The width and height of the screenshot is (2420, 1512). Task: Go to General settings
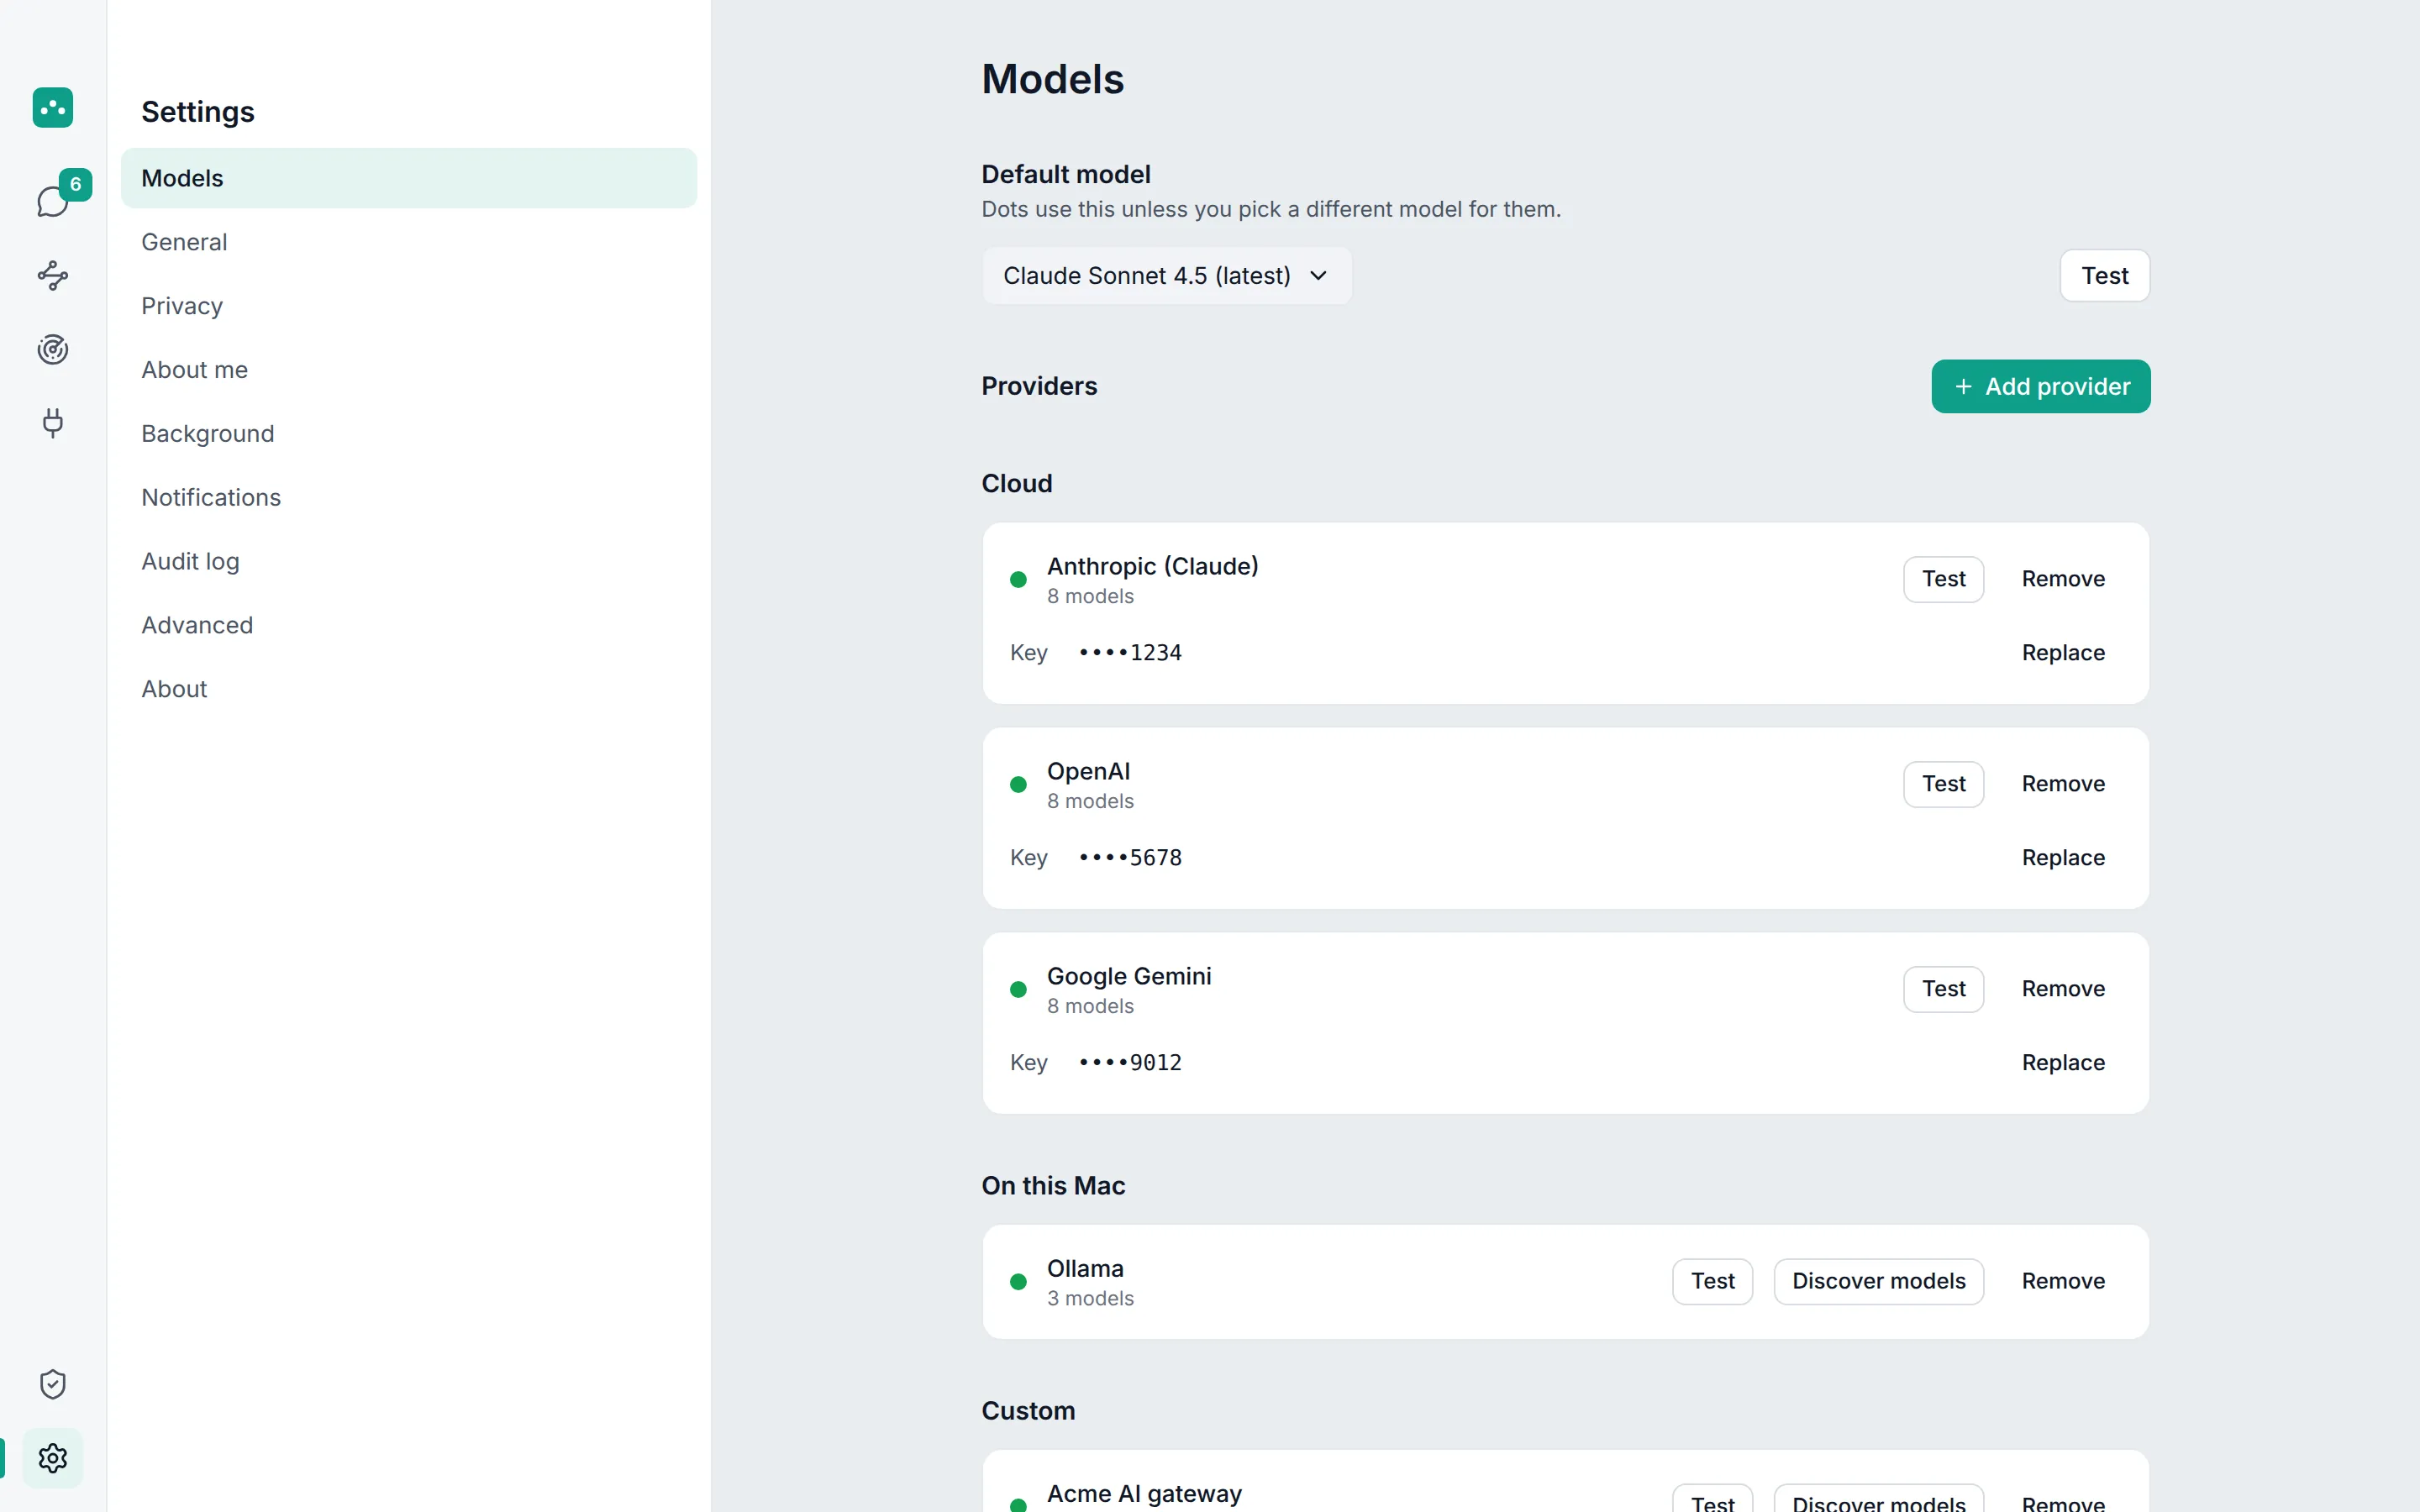tap(408, 242)
